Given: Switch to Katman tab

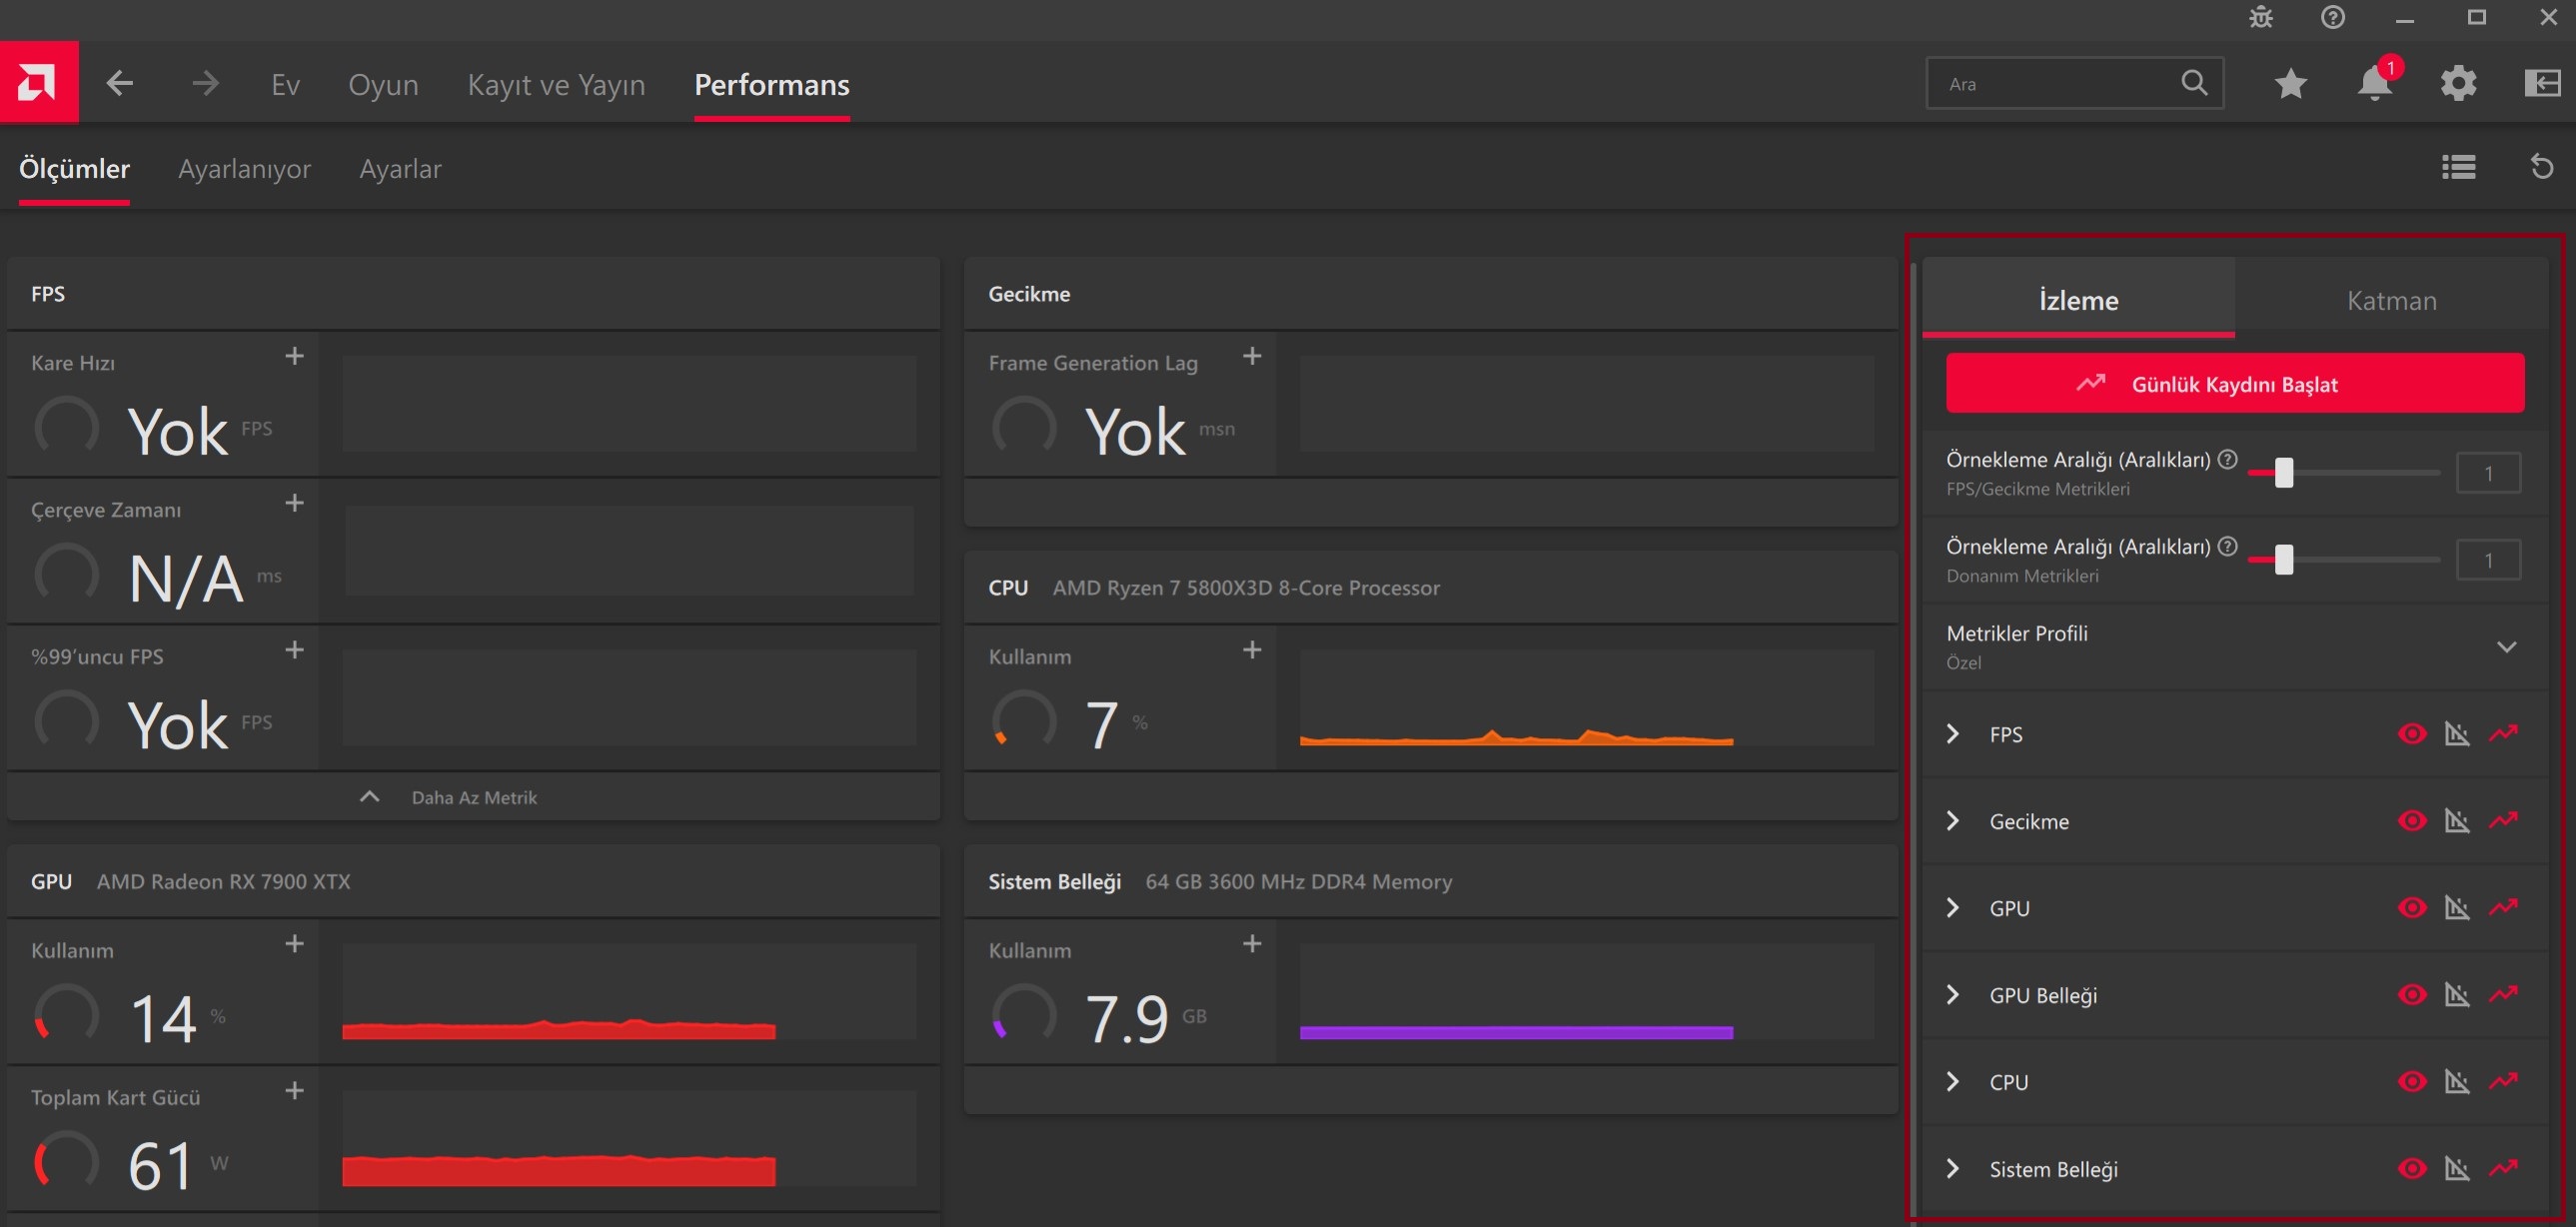Looking at the screenshot, I should [x=2391, y=300].
